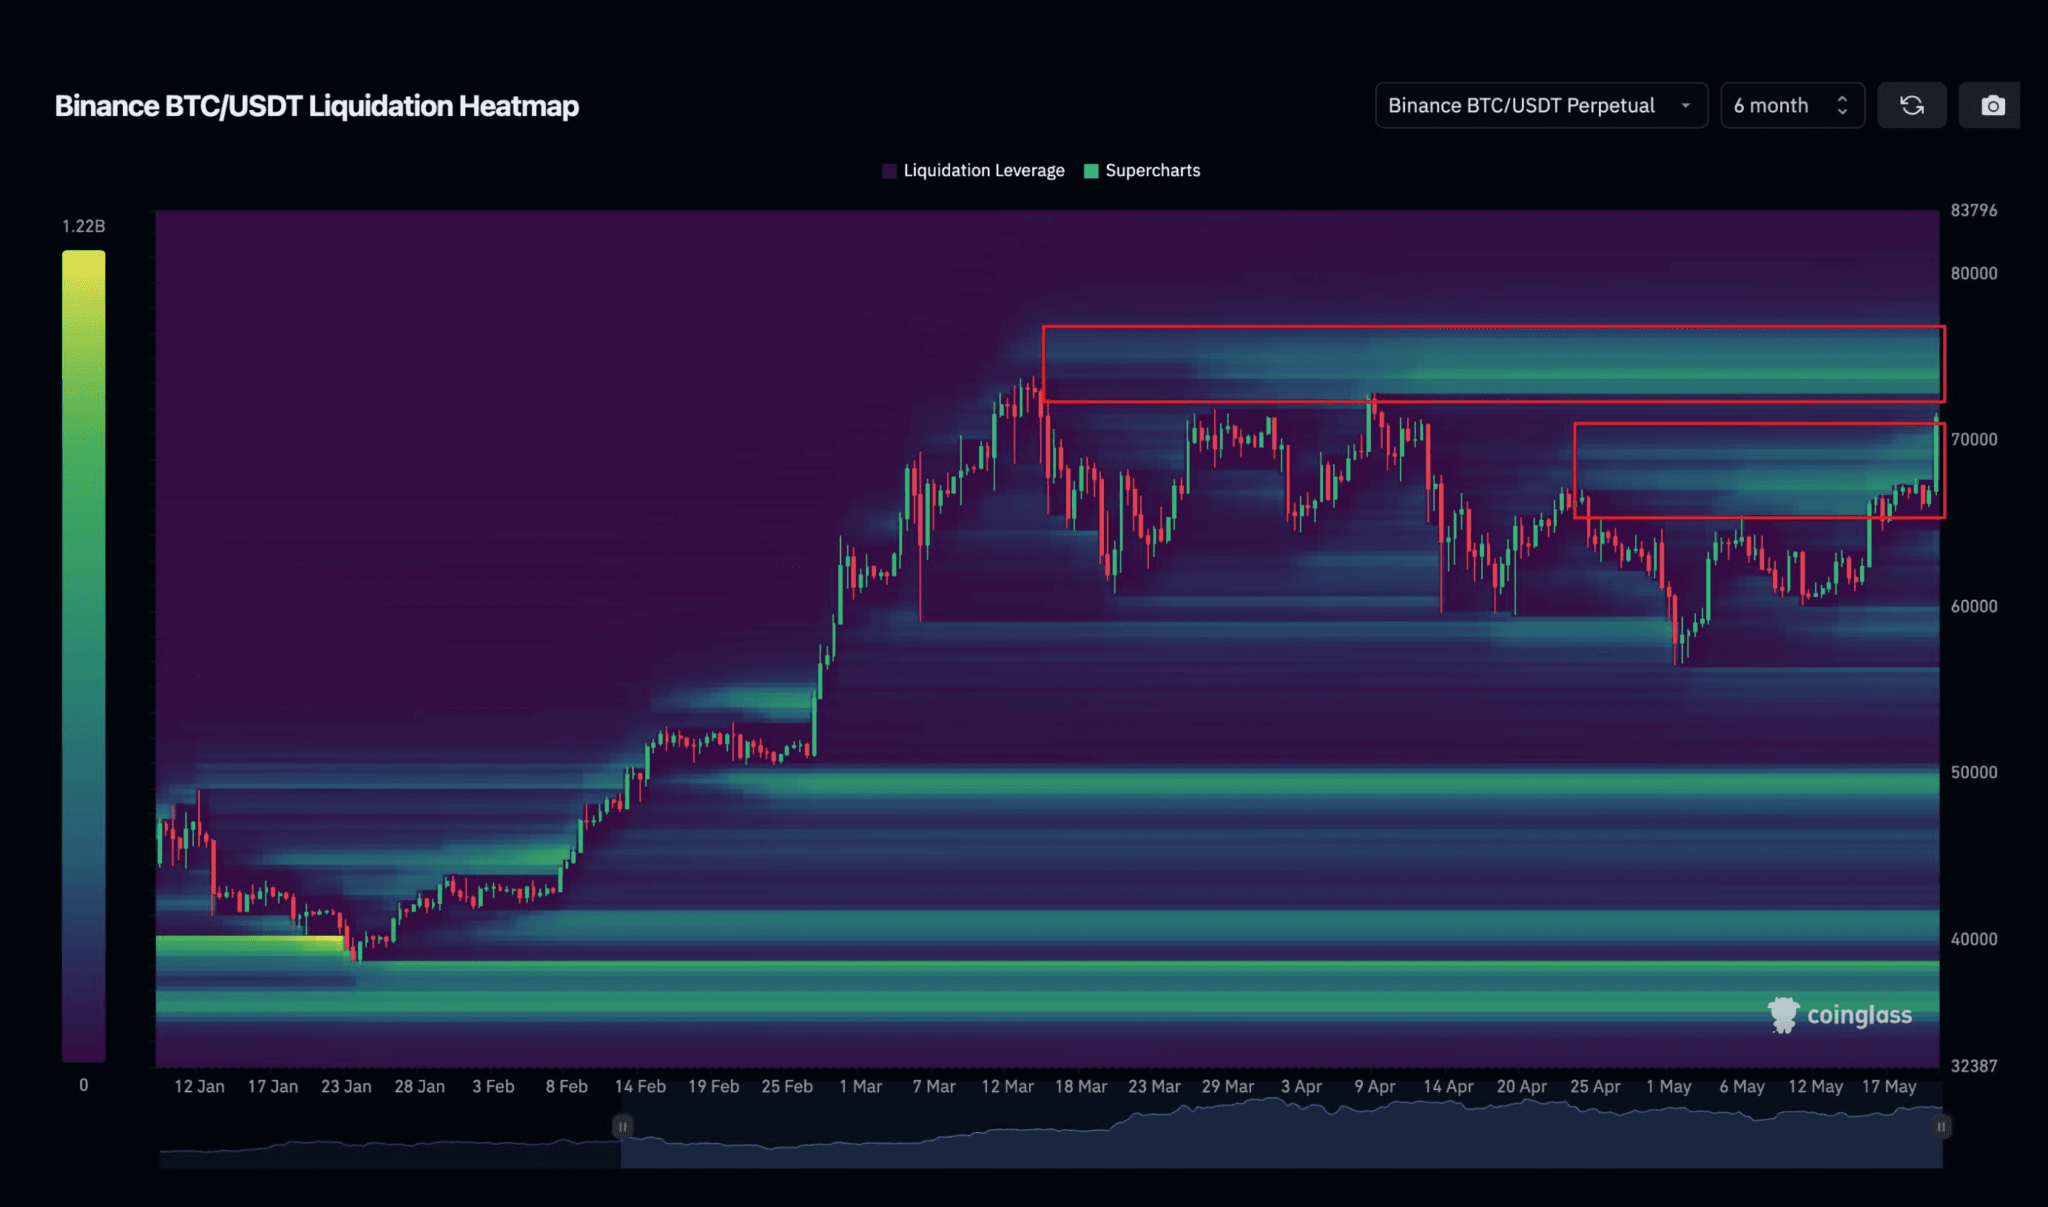Click inside the upper red highlighted zone
Viewport: 2048px width, 1207px height.
(1492, 364)
